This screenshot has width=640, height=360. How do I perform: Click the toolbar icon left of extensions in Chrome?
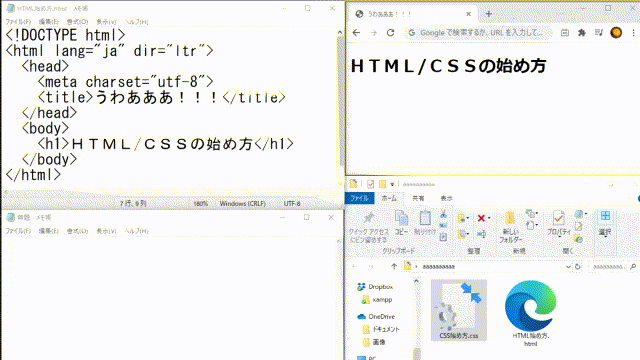pyautogui.click(x=565, y=33)
